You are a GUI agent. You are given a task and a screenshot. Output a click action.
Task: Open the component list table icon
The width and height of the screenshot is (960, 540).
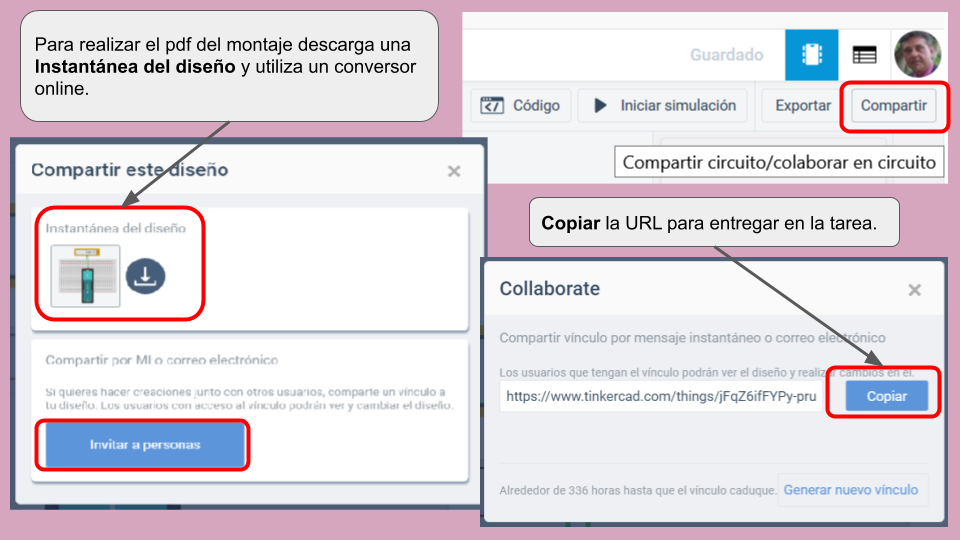click(x=864, y=55)
